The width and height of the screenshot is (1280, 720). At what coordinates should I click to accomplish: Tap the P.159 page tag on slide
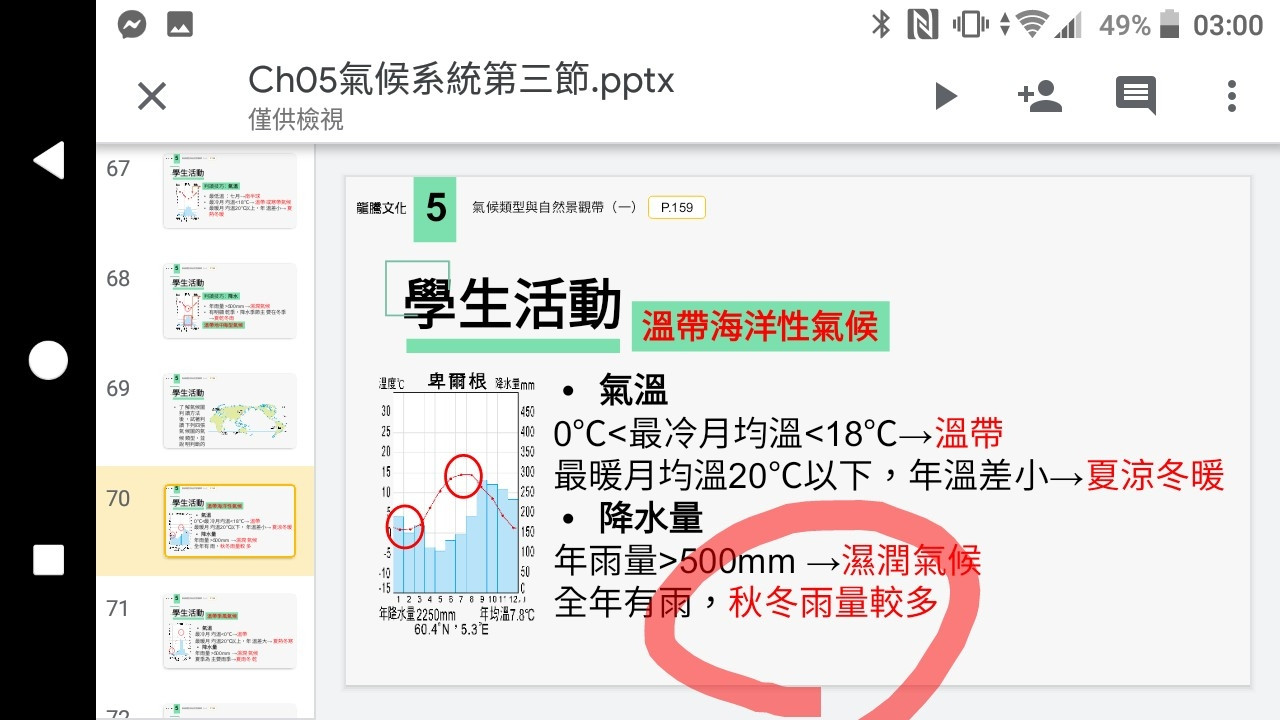[677, 207]
